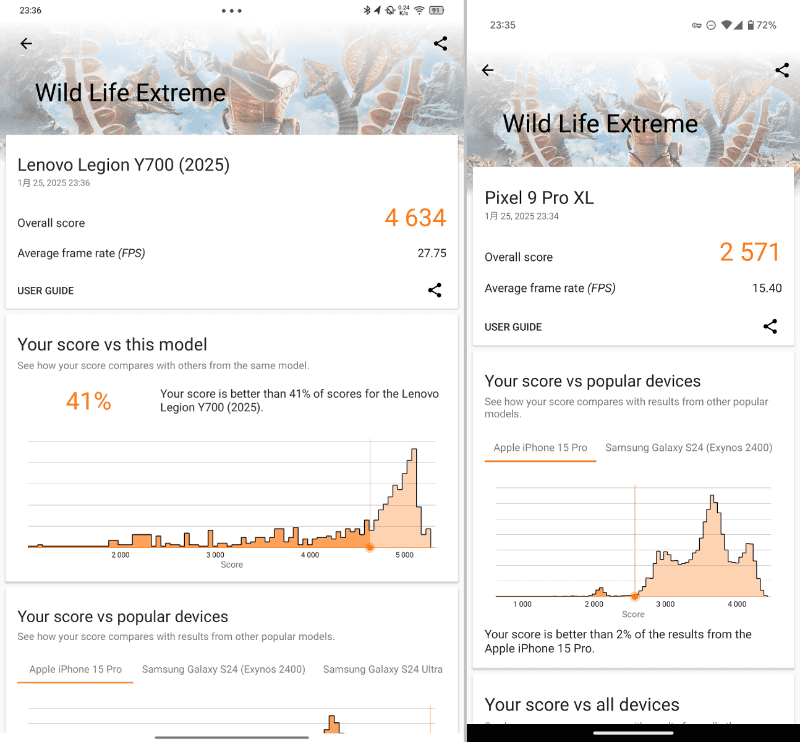Share the Pixel 9 Pro XL result card
The width and height of the screenshot is (800, 742).
point(770,326)
